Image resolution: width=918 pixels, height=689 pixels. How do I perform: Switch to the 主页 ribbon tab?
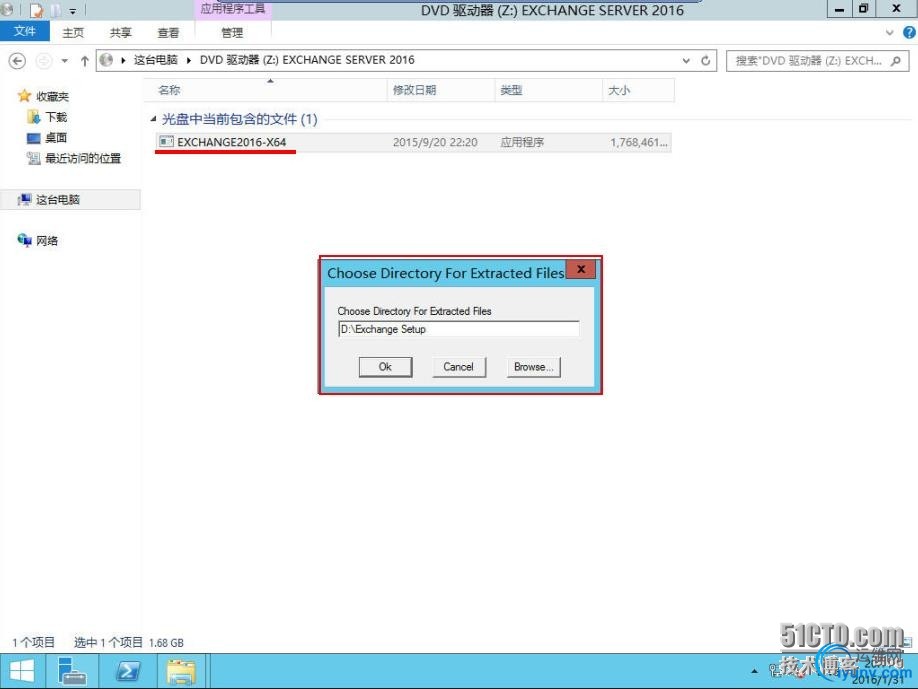click(73, 33)
